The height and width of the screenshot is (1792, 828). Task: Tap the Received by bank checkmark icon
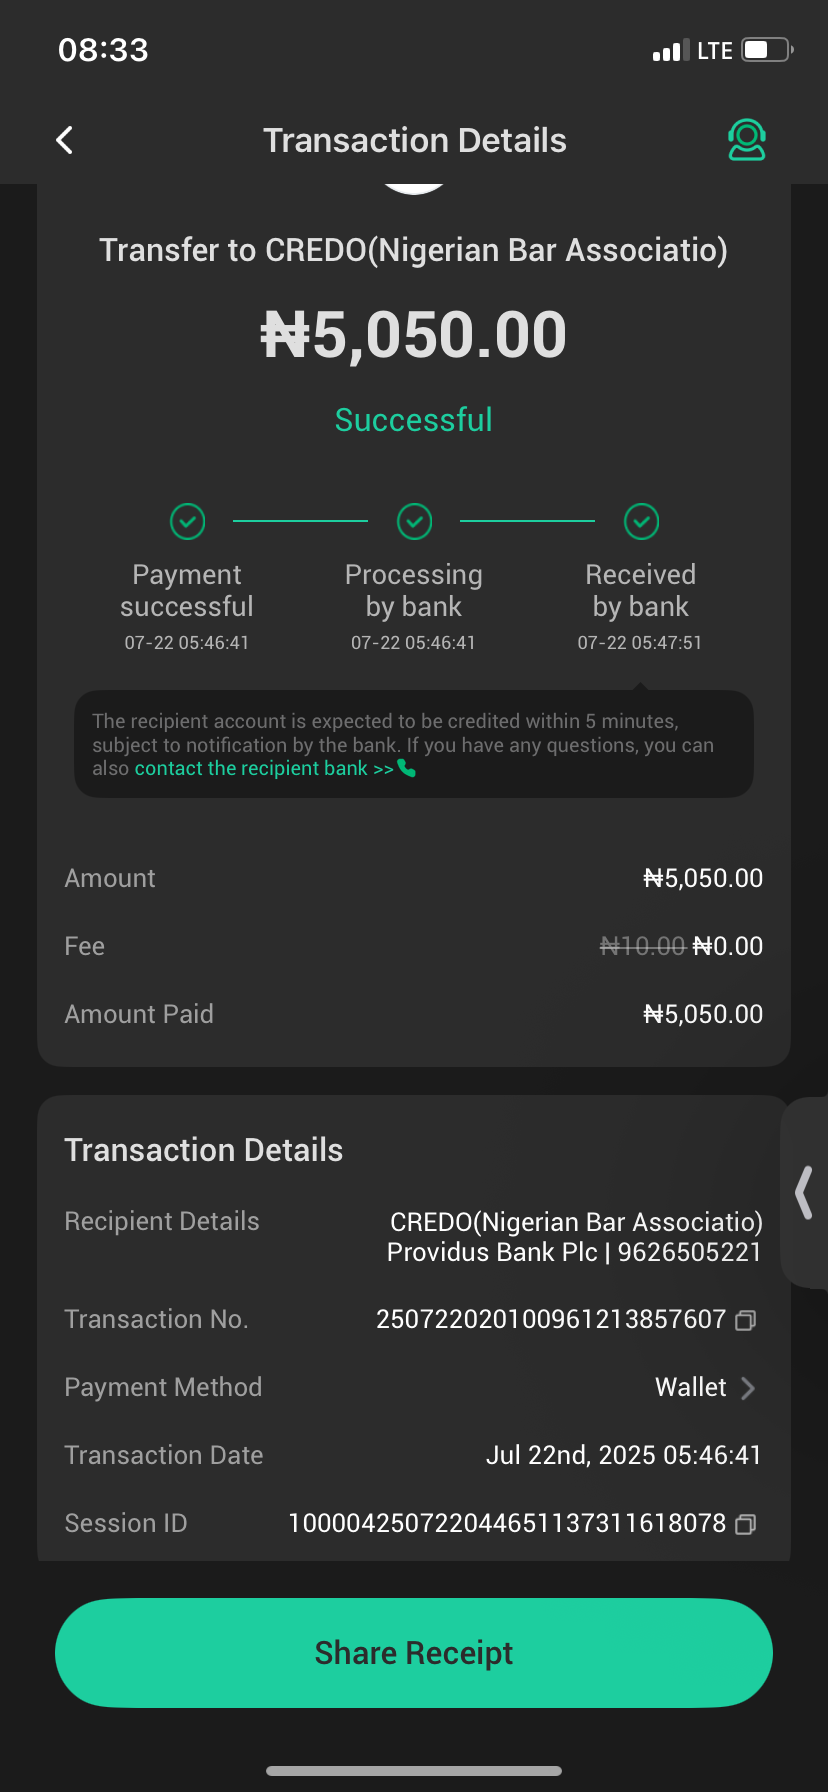click(641, 521)
